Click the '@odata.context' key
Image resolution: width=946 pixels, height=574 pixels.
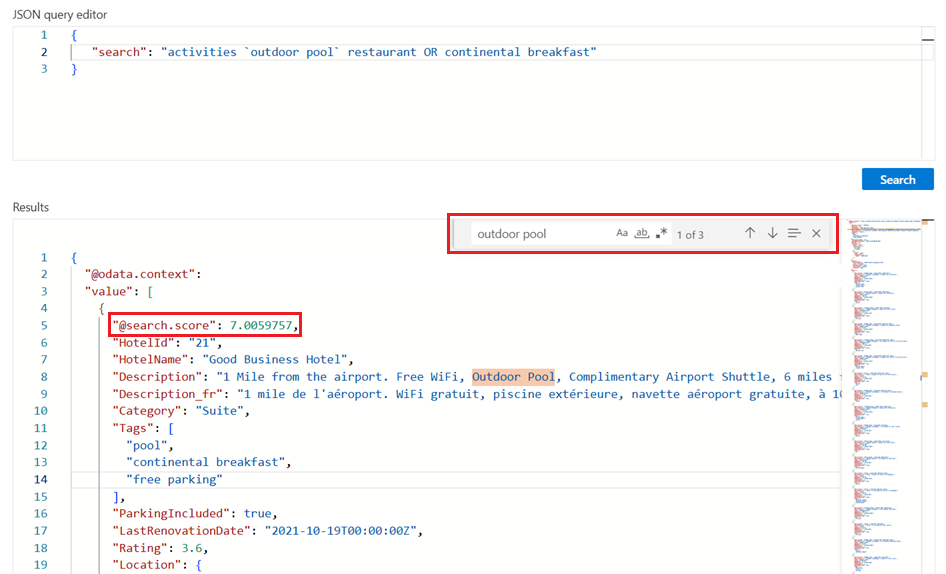point(140,274)
